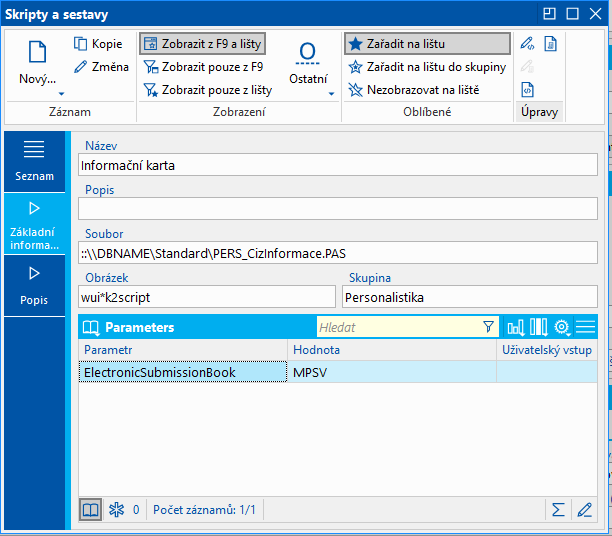Click the Soubor file path field

tap(338, 253)
